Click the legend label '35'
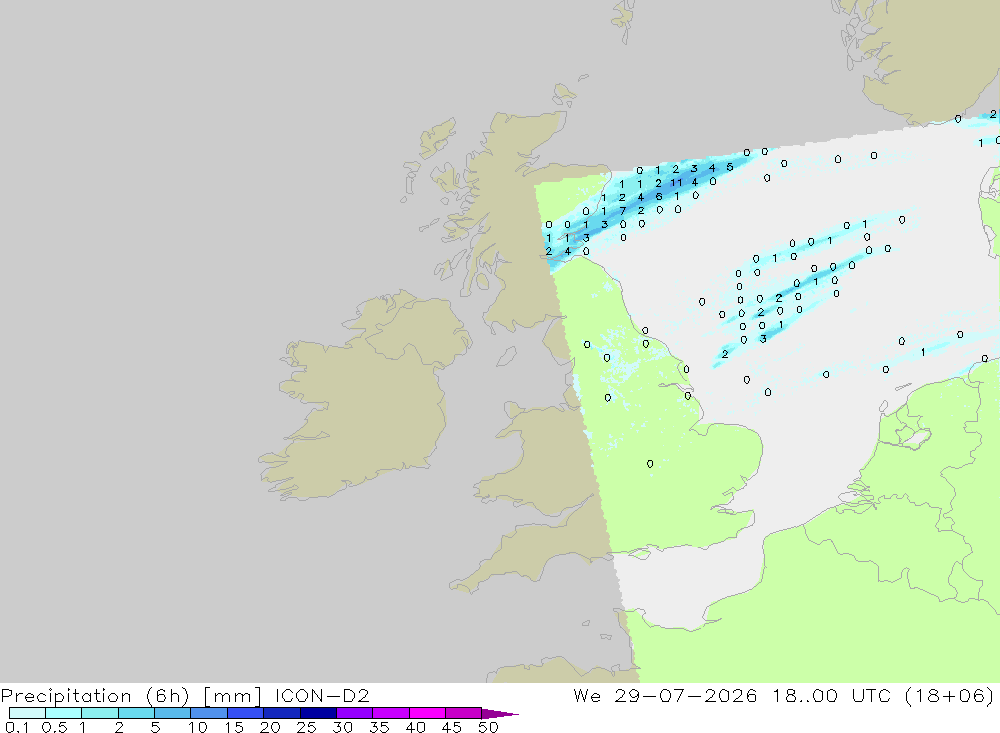This screenshot has width=1000, height=733. [x=379, y=727]
